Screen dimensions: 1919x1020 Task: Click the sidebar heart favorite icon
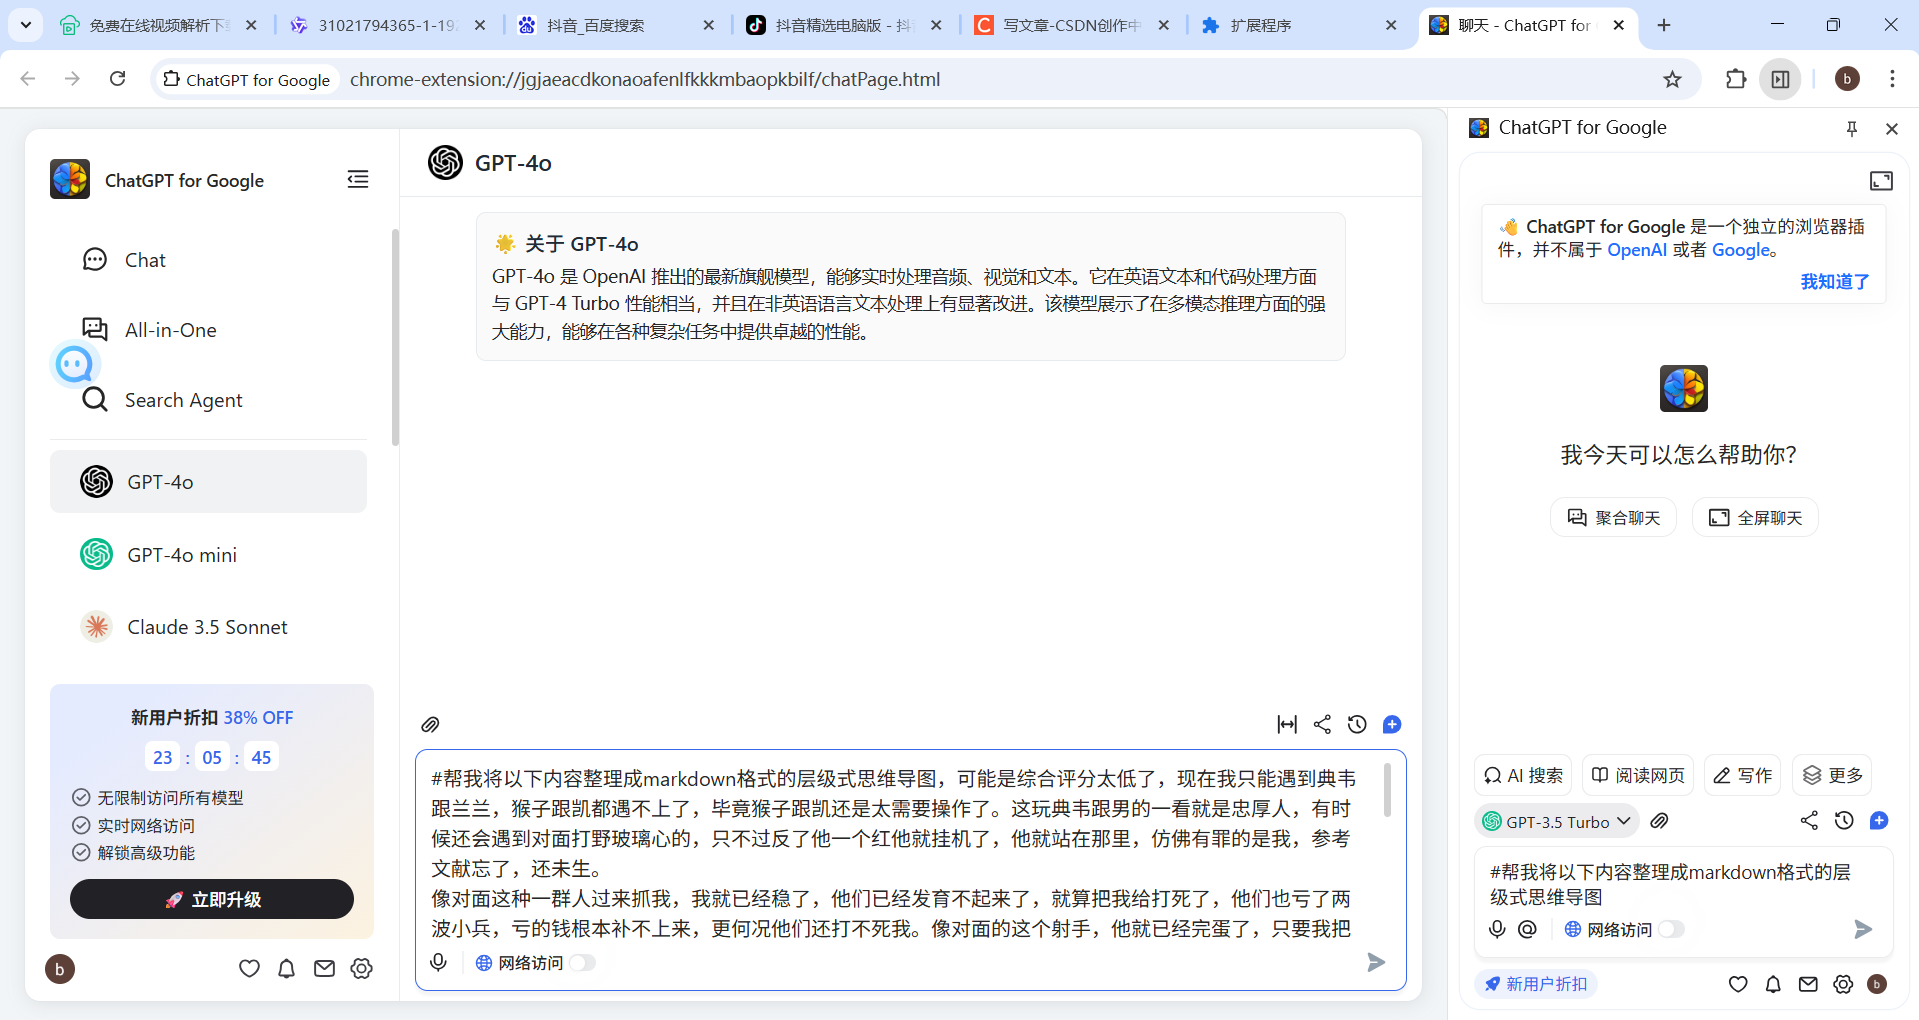click(249, 968)
